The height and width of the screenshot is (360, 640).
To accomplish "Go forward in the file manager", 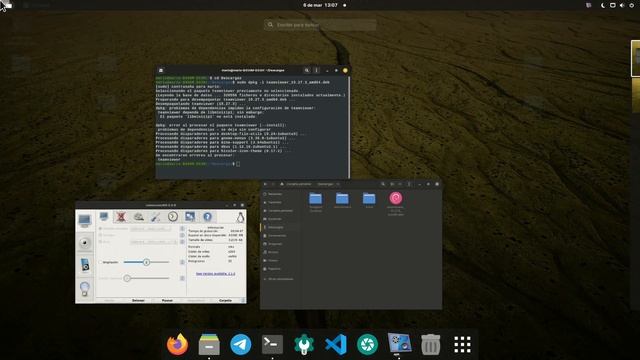I will pos(273,184).
